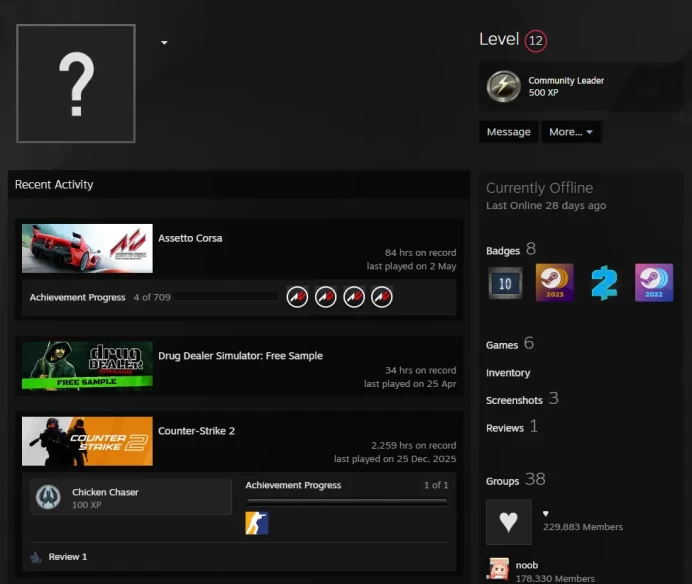Screen dimensions: 692x584
Task: Click the '1 of 1' achievement count
Action: point(436,485)
